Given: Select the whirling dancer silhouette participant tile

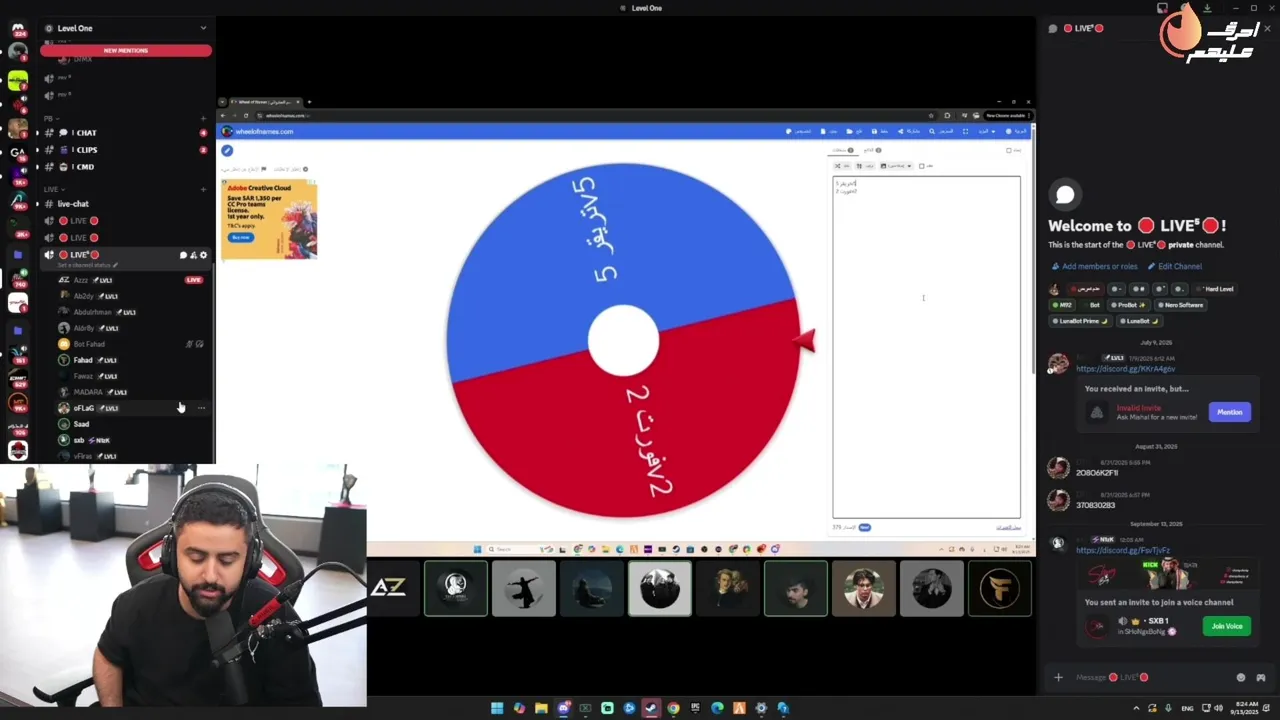Looking at the screenshot, I should [523, 588].
